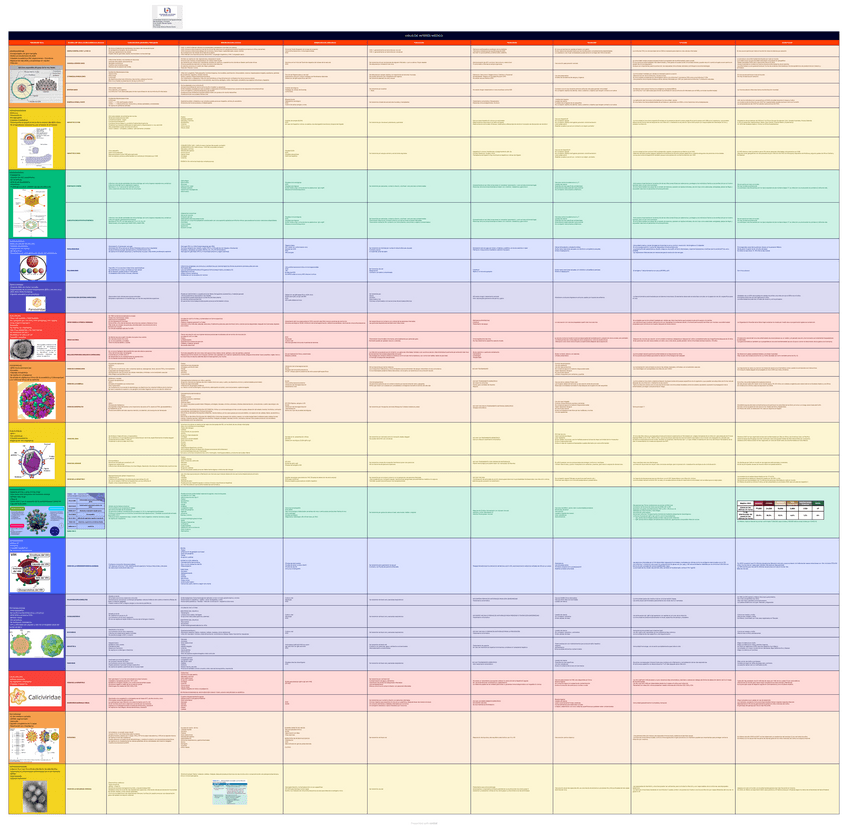Open the blue embedded table beside the coronavirus illustration
848x826 pixels.
pyautogui.click(x=86, y=511)
